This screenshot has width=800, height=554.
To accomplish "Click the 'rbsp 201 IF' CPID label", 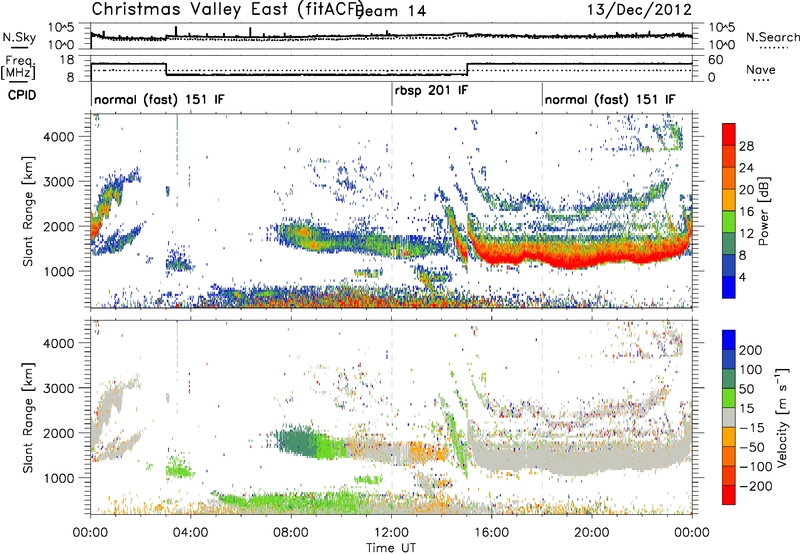I will click(x=431, y=90).
